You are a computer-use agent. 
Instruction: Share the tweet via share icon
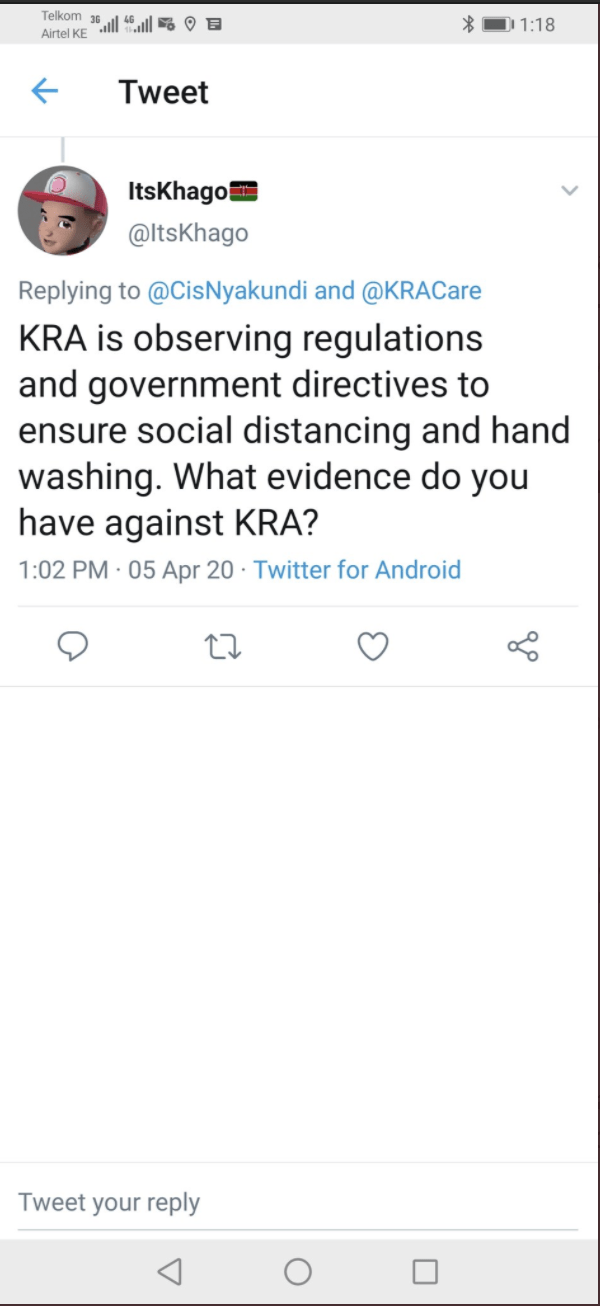[523, 647]
